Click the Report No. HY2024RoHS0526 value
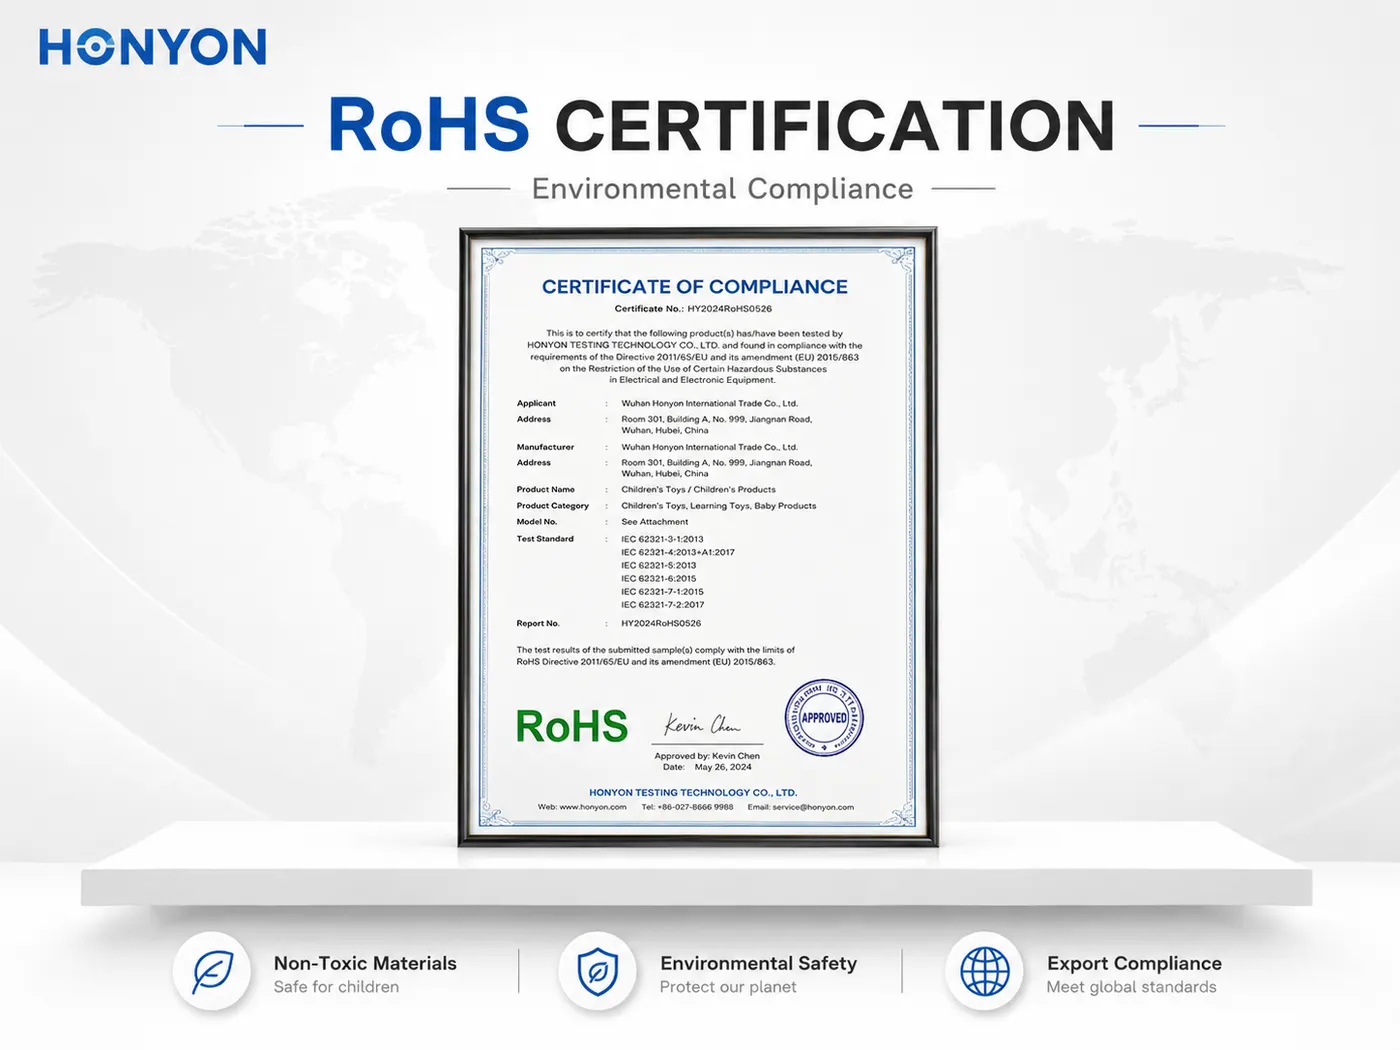1400x1050 pixels. pos(661,623)
